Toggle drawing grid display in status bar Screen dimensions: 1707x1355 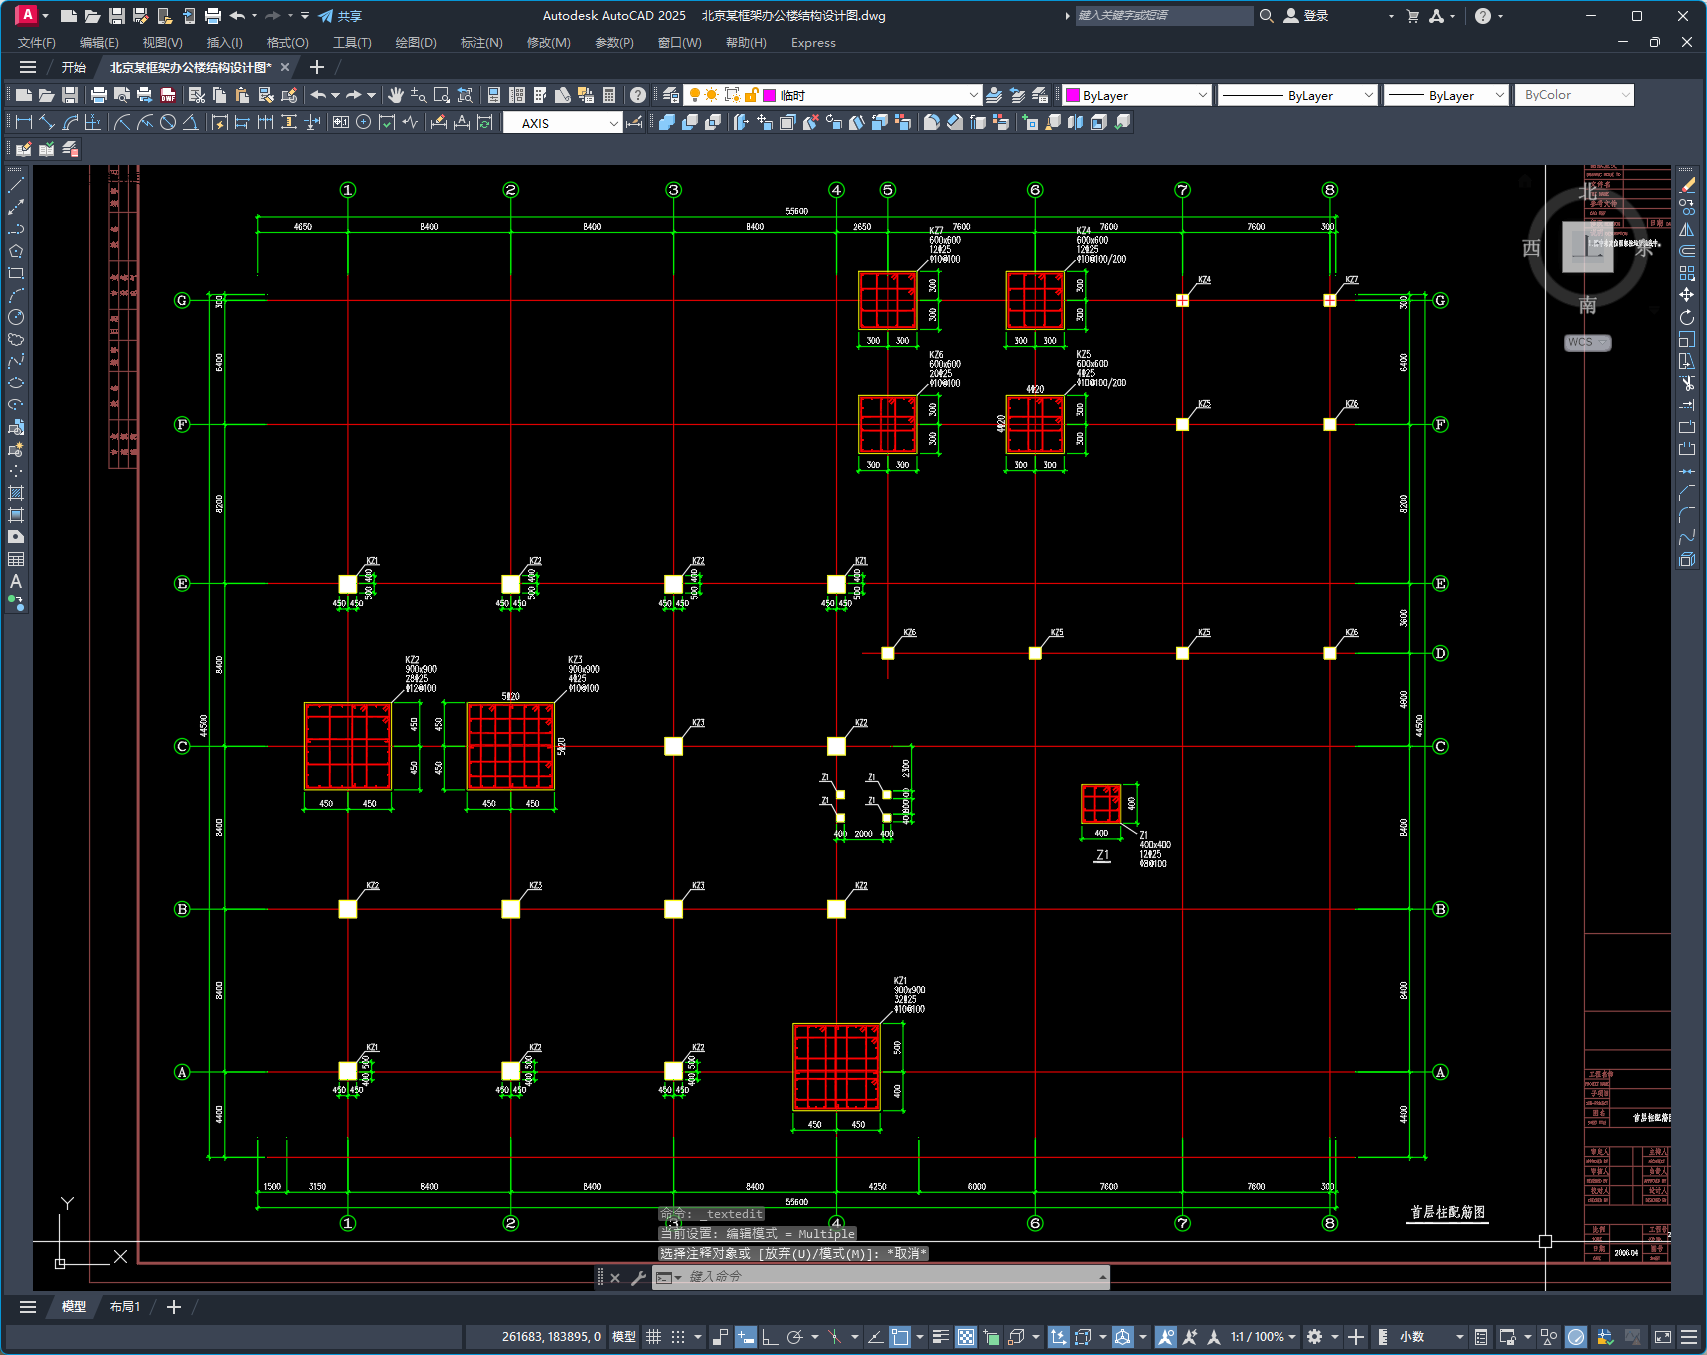(654, 1337)
